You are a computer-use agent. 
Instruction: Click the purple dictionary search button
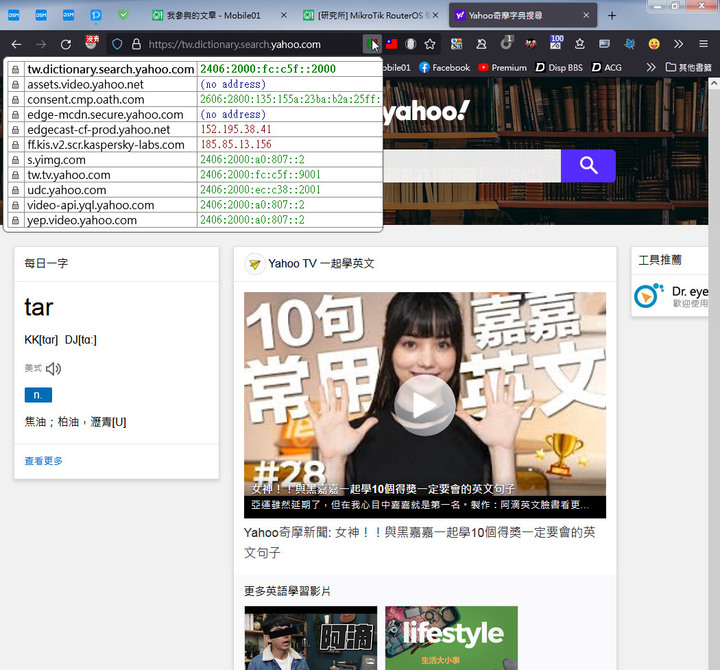588,166
